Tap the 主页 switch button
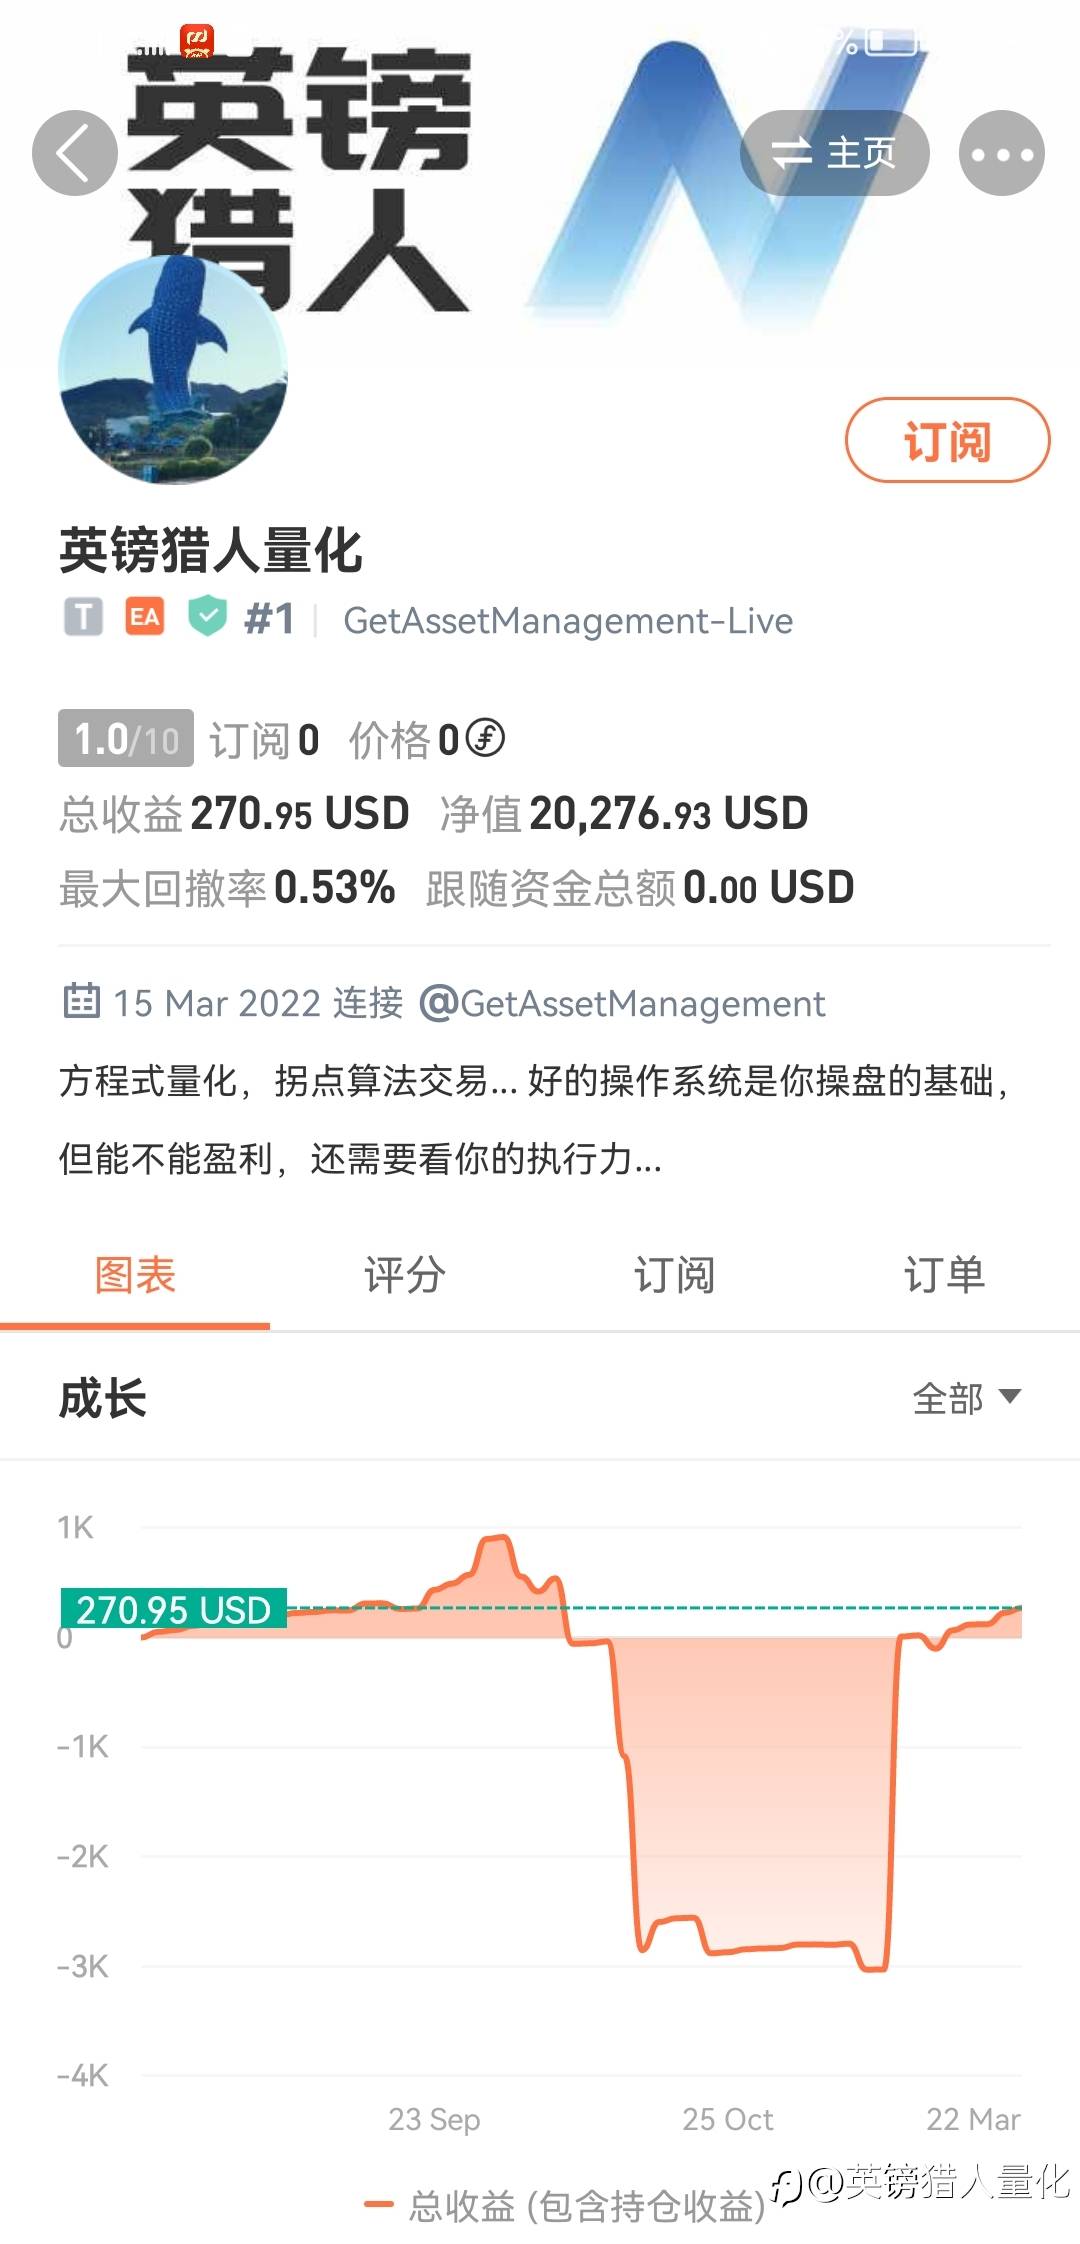1080x2244 pixels. (834, 153)
